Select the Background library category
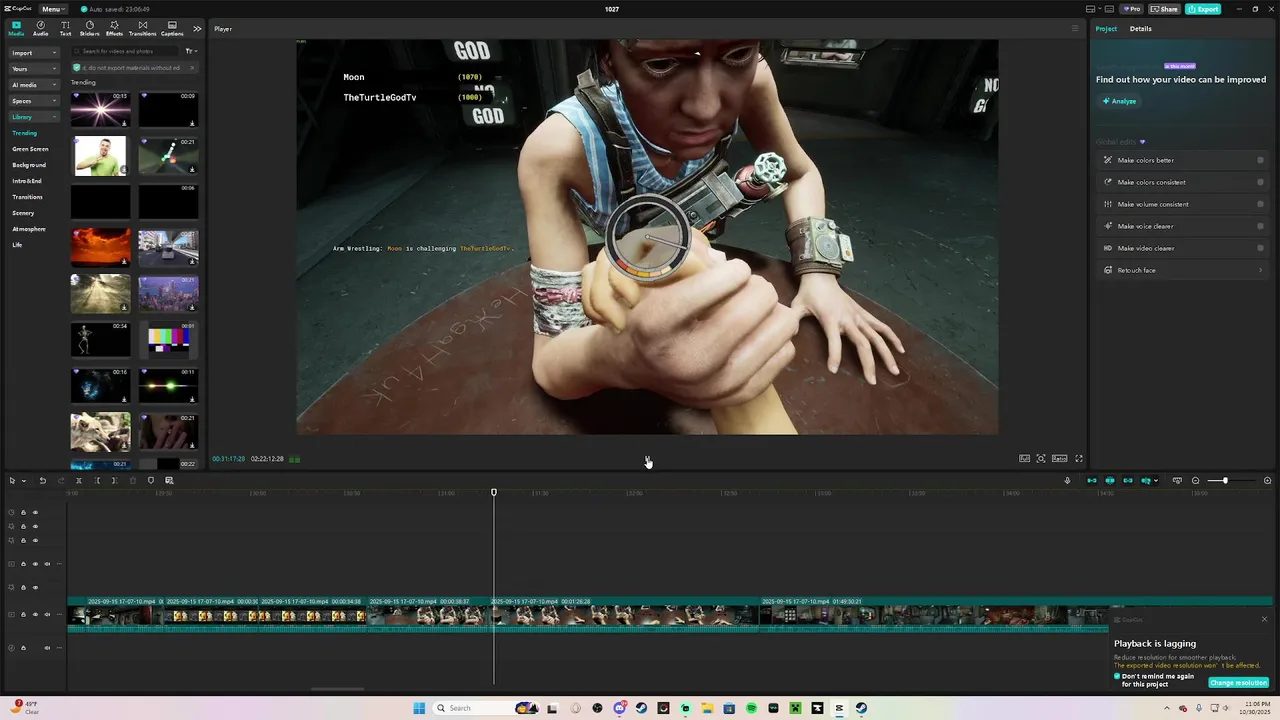 pos(29,165)
